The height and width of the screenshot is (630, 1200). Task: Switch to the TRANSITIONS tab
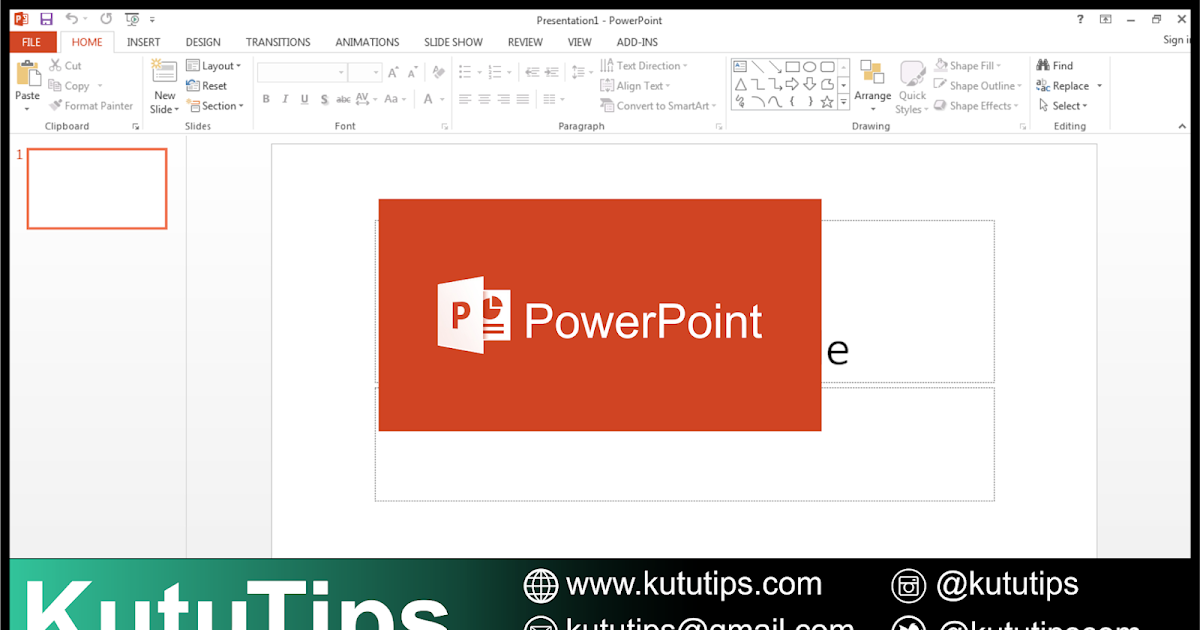[278, 42]
